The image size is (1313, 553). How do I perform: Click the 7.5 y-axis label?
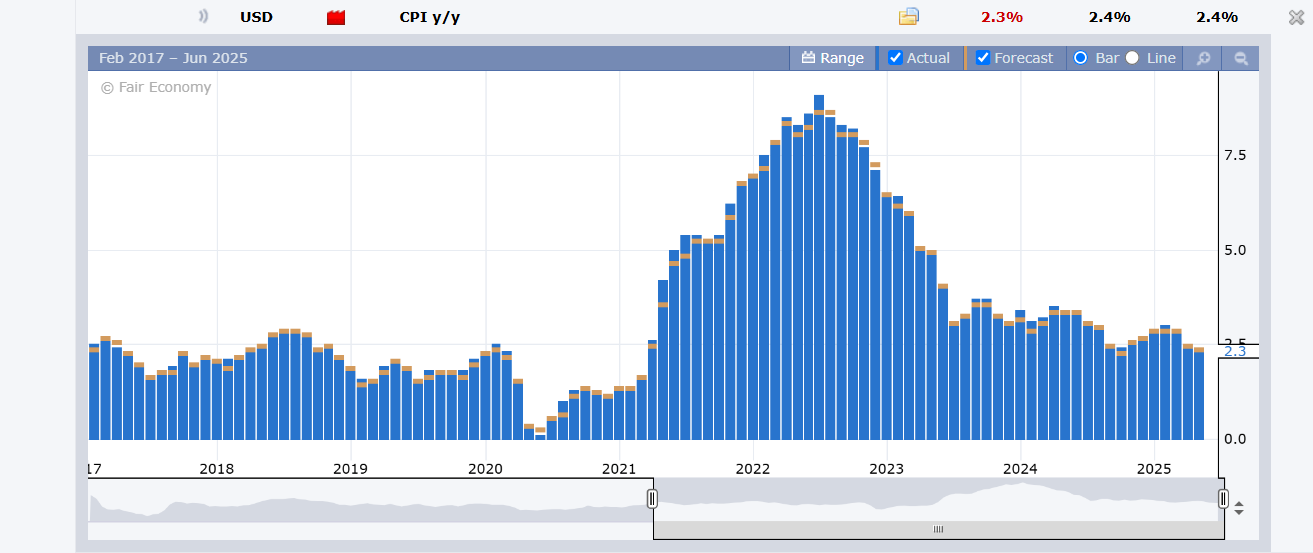(x=1235, y=155)
